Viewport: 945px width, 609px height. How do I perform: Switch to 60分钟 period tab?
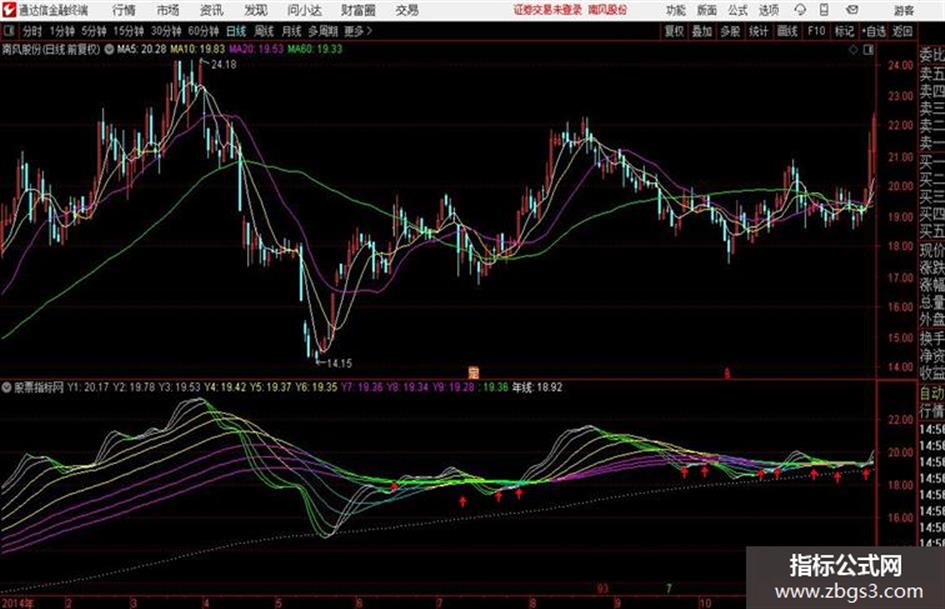(203, 31)
